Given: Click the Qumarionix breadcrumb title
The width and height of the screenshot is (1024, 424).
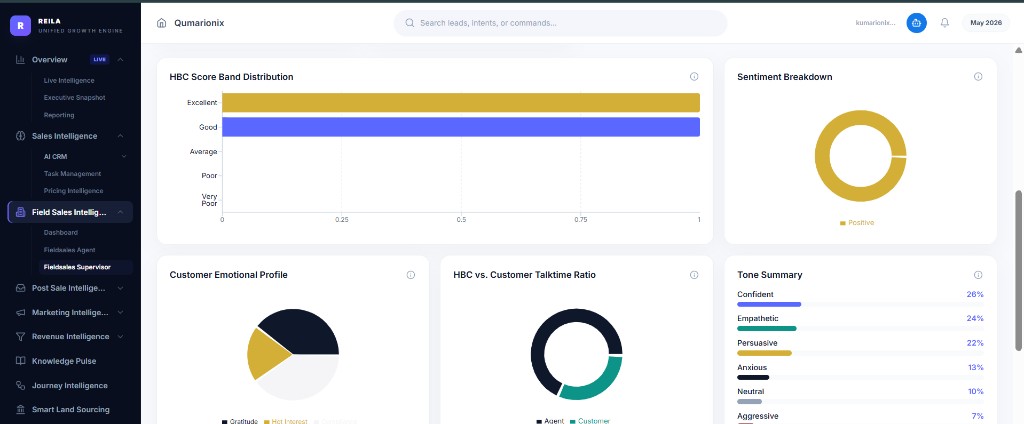Looking at the screenshot, I should 199,23.
